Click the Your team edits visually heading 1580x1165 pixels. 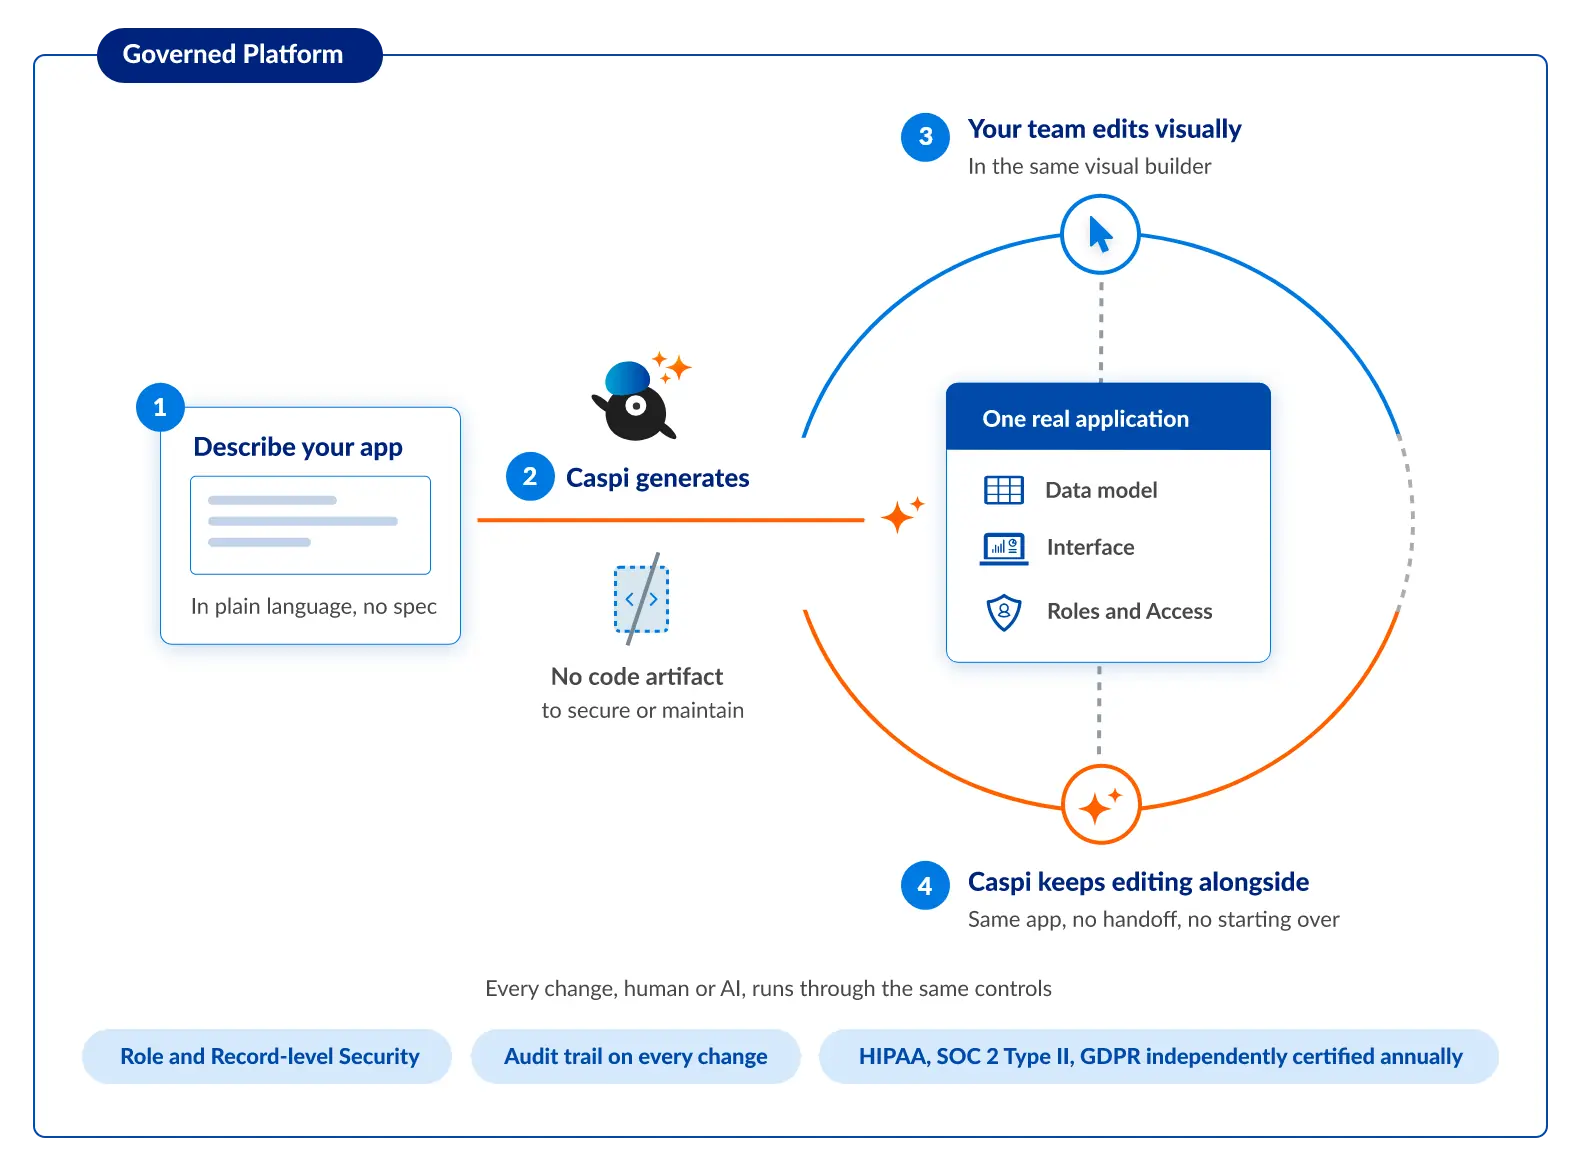1104,129
